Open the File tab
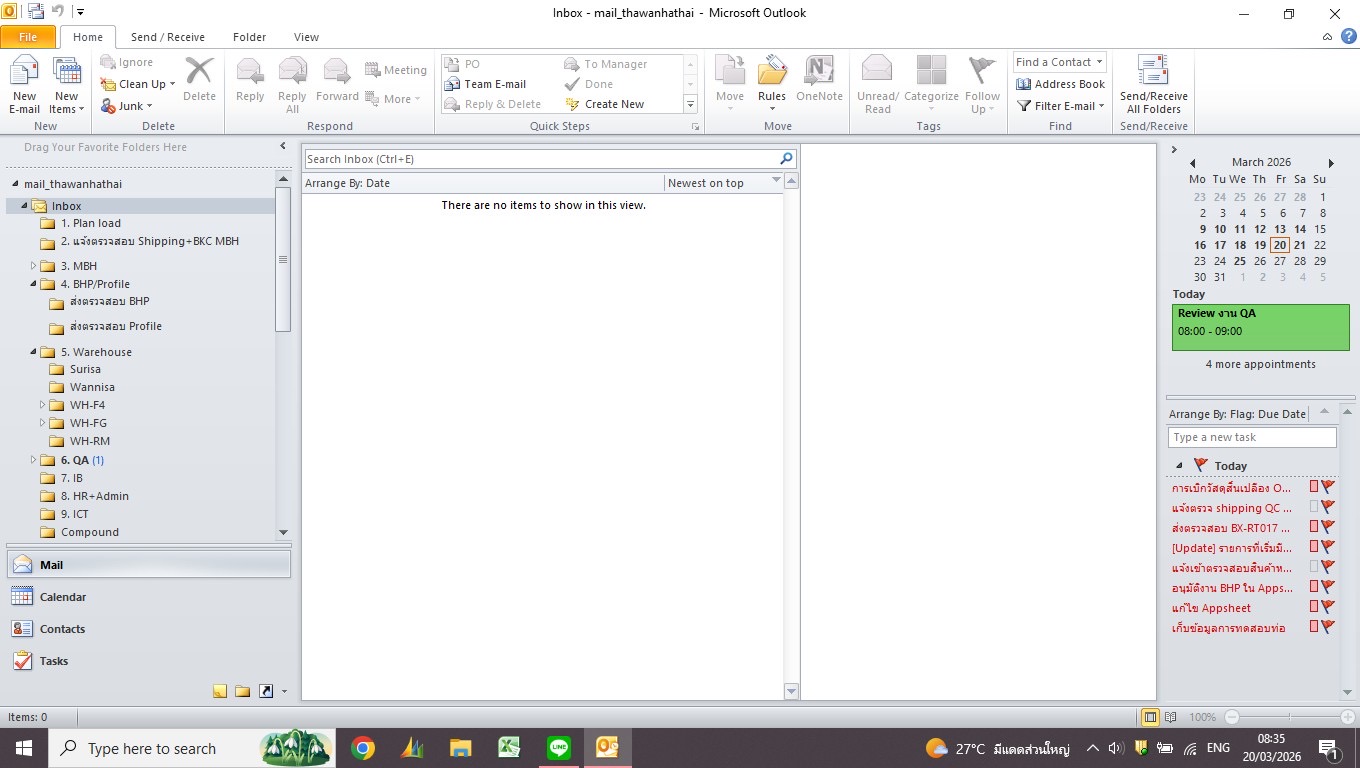This screenshot has height=768, width=1360. click(x=28, y=37)
